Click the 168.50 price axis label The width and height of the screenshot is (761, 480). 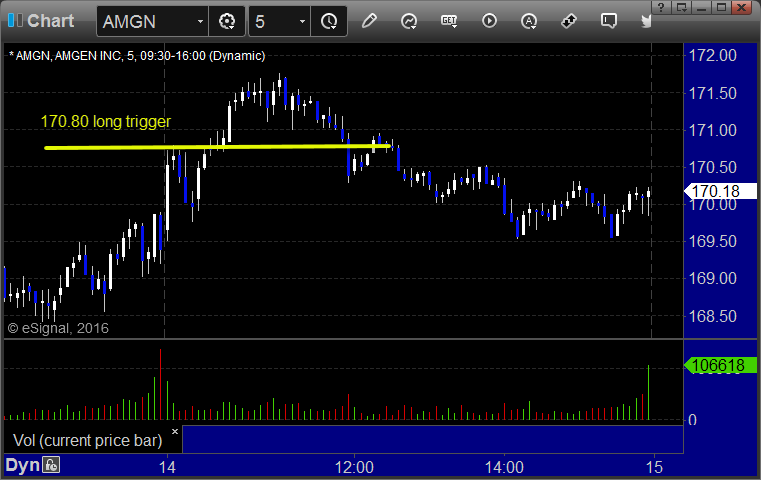[x=713, y=316]
